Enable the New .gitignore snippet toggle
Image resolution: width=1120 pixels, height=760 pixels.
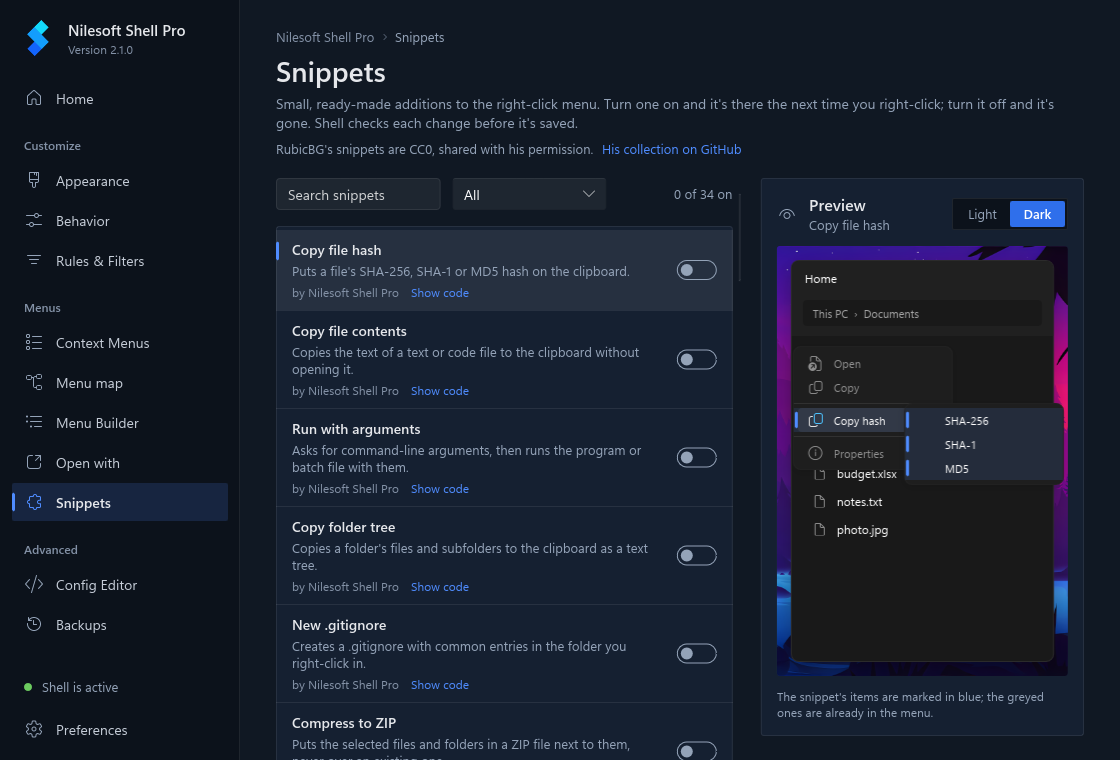(696, 653)
